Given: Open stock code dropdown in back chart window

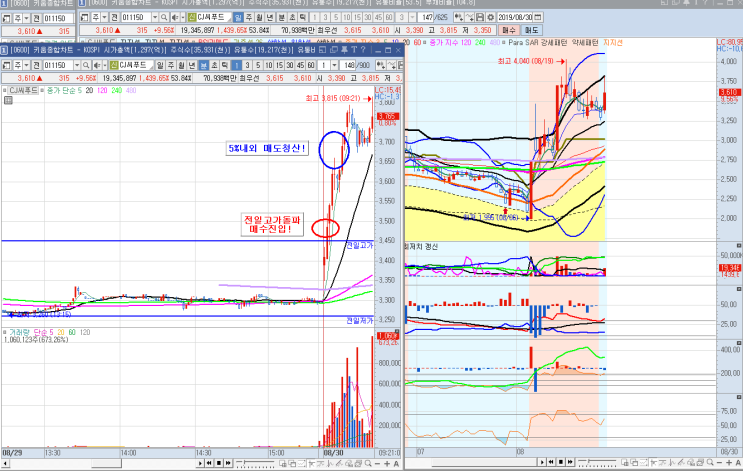Looking at the screenshot, I should click(x=155, y=17).
